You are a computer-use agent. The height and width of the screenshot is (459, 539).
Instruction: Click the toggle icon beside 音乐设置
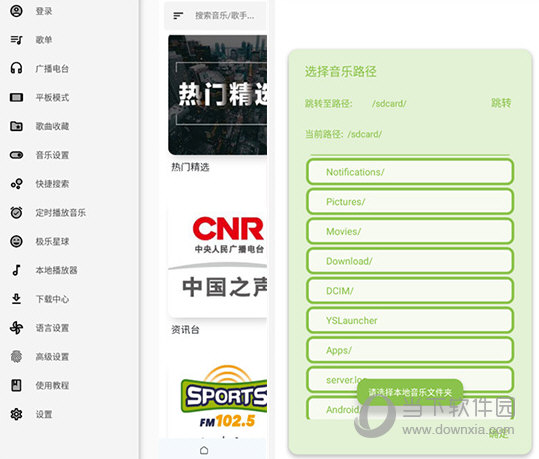[x=16, y=155]
